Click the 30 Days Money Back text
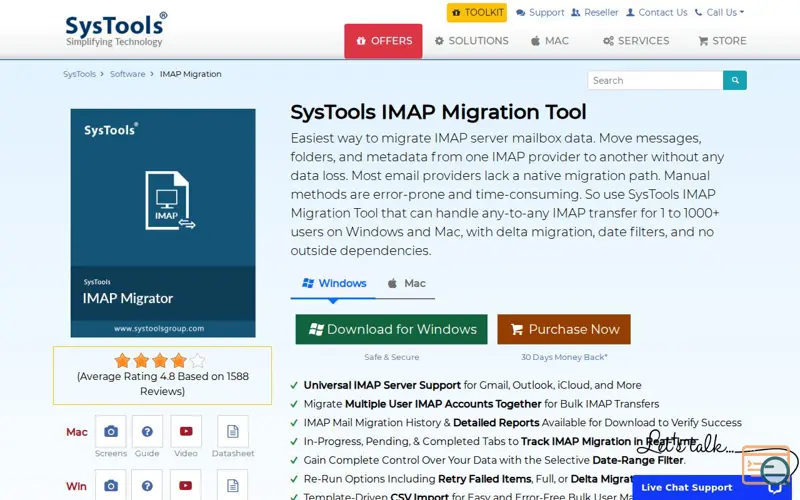The image size is (800, 500). 564,357
